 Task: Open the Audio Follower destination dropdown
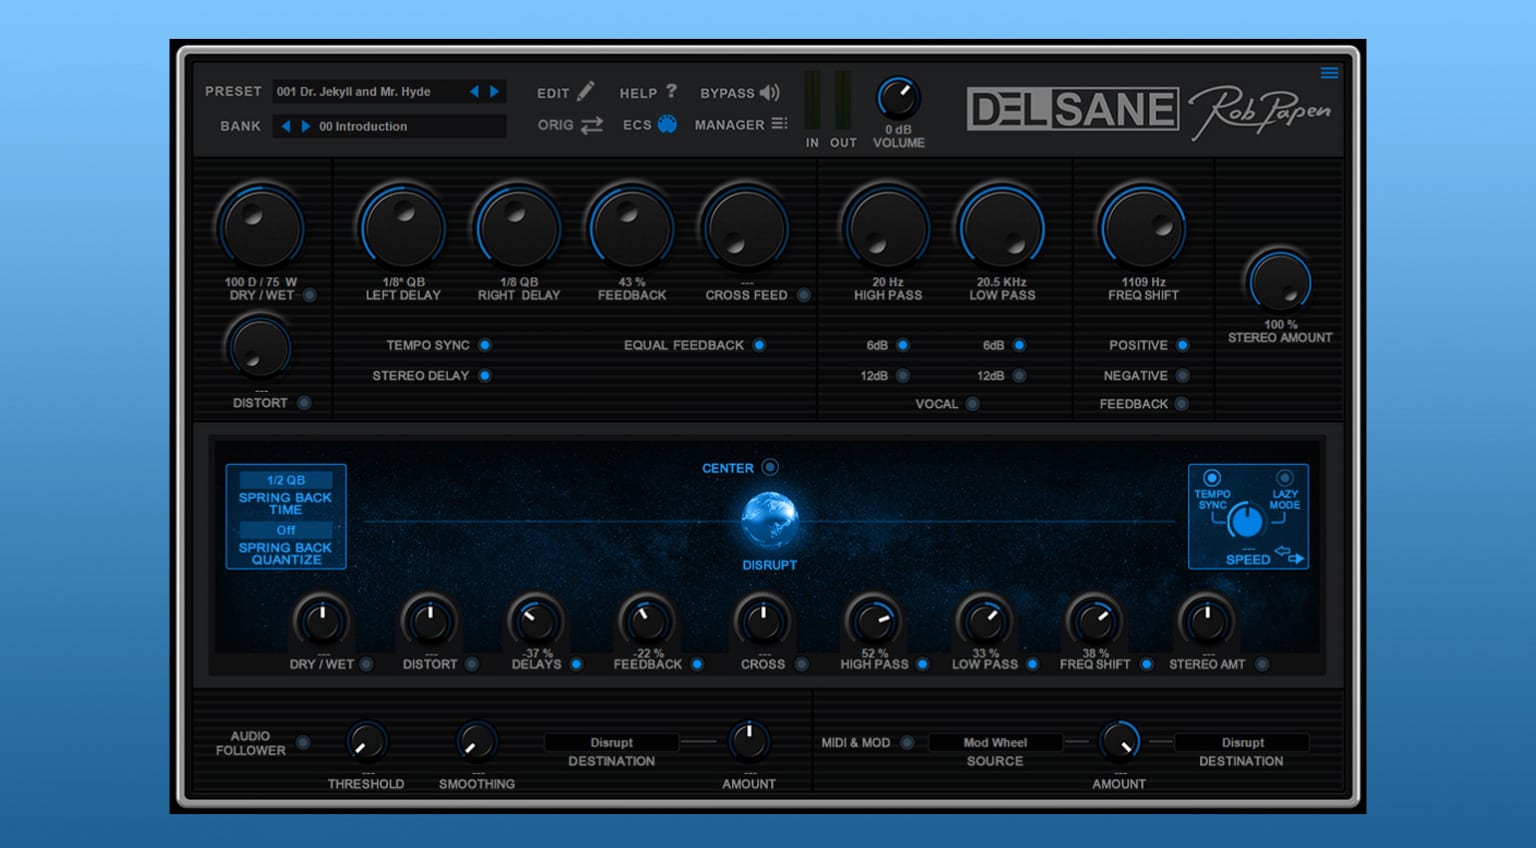pos(611,742)
